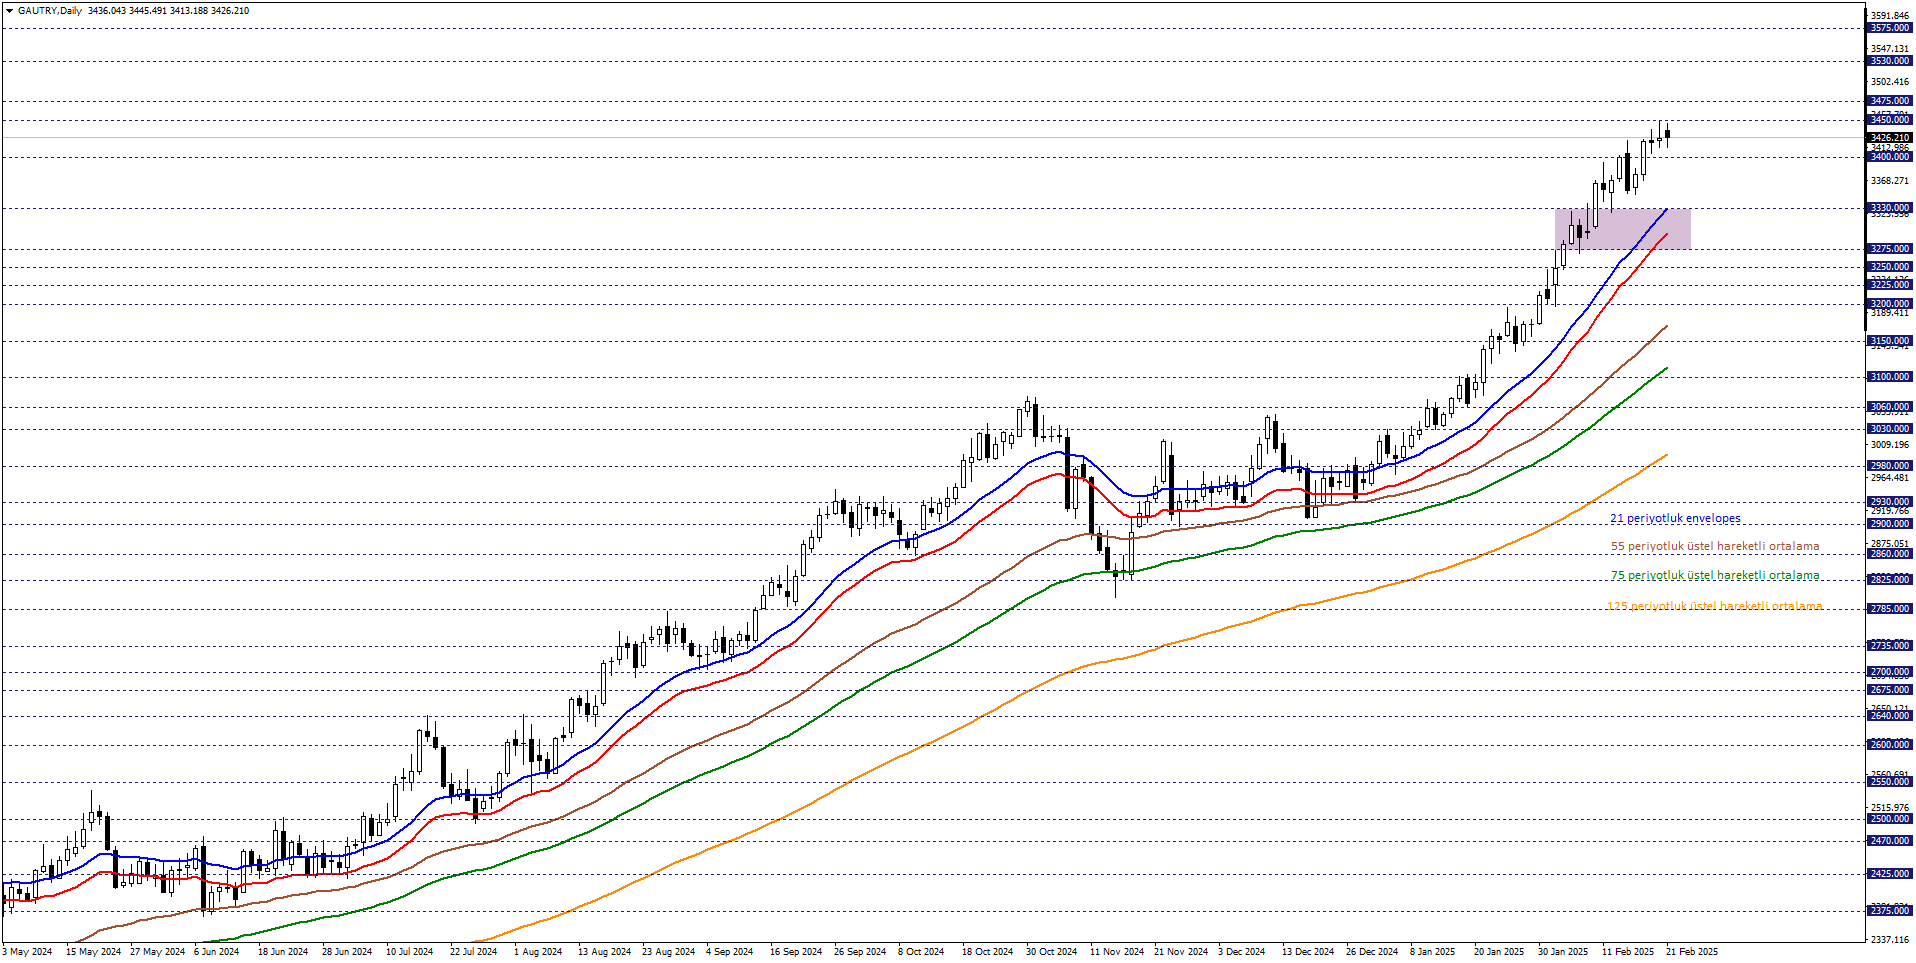Select the 2735.000 horizontal line price label
Screen dimensions: 1916x963
point(1890,646)
